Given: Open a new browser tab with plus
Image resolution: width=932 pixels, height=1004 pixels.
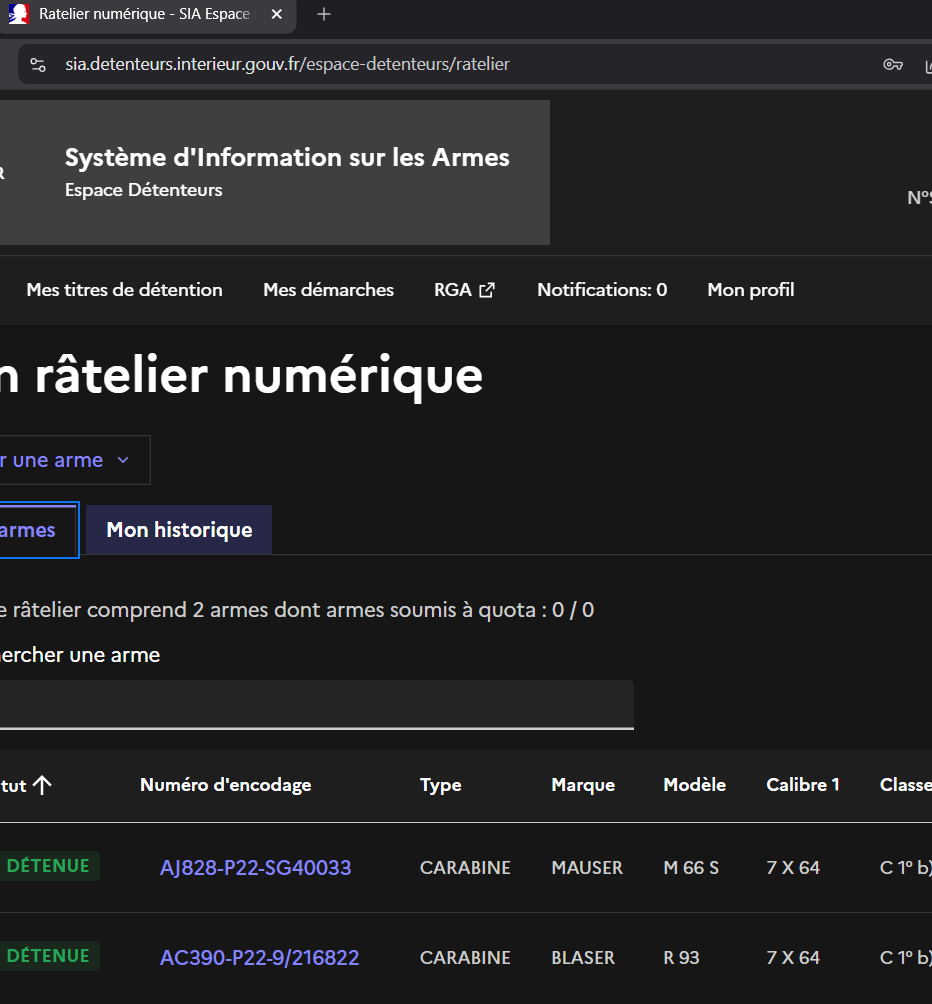Looking at the screenshot, I should [323, 15].
